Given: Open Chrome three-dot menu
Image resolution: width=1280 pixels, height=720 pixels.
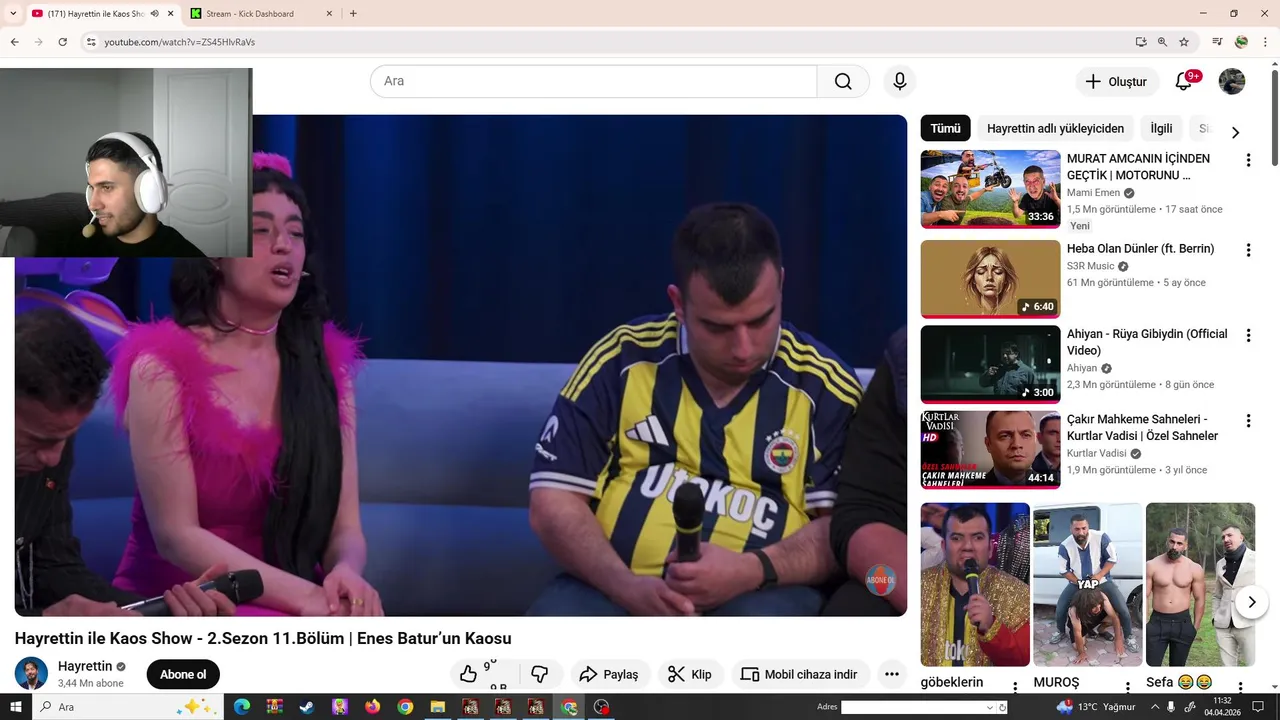Looking at the screenshot, I should click(1265, 42).
